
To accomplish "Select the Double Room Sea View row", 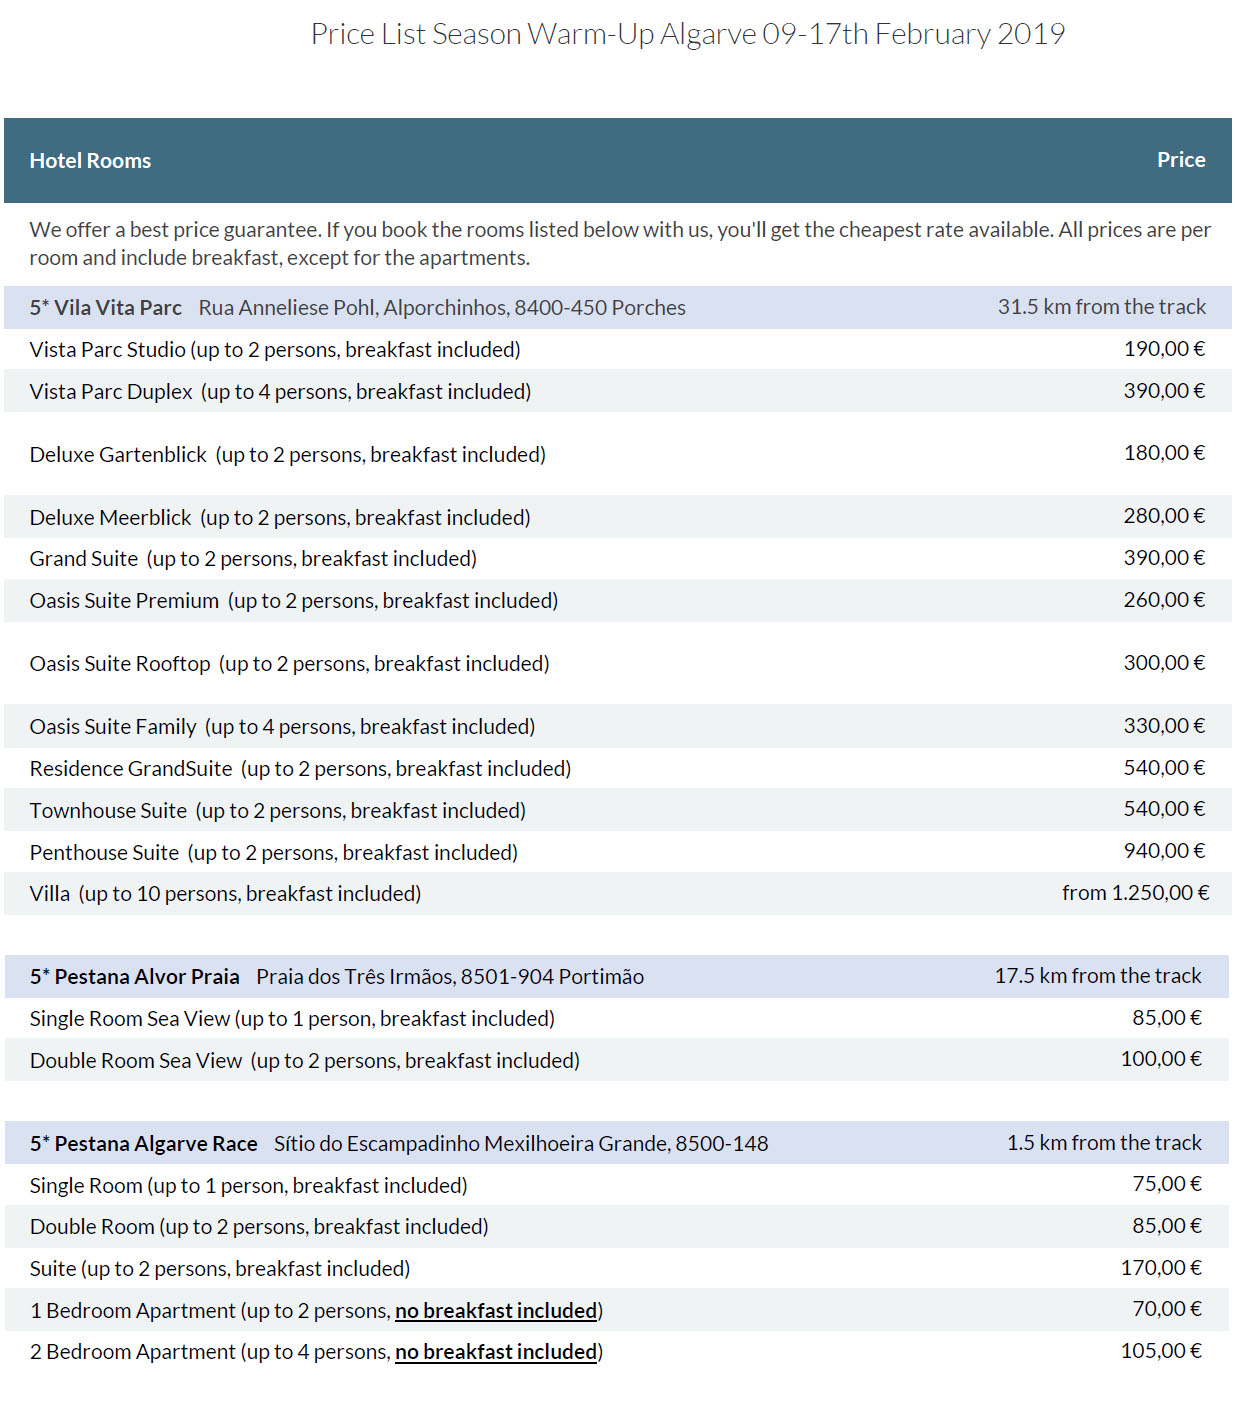I will [616, 1060].
